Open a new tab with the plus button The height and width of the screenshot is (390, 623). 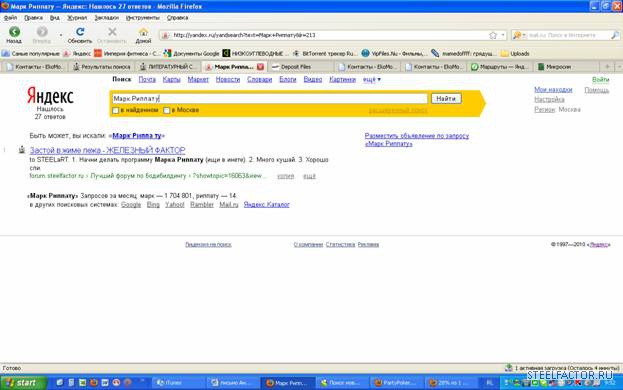(607, 67)
